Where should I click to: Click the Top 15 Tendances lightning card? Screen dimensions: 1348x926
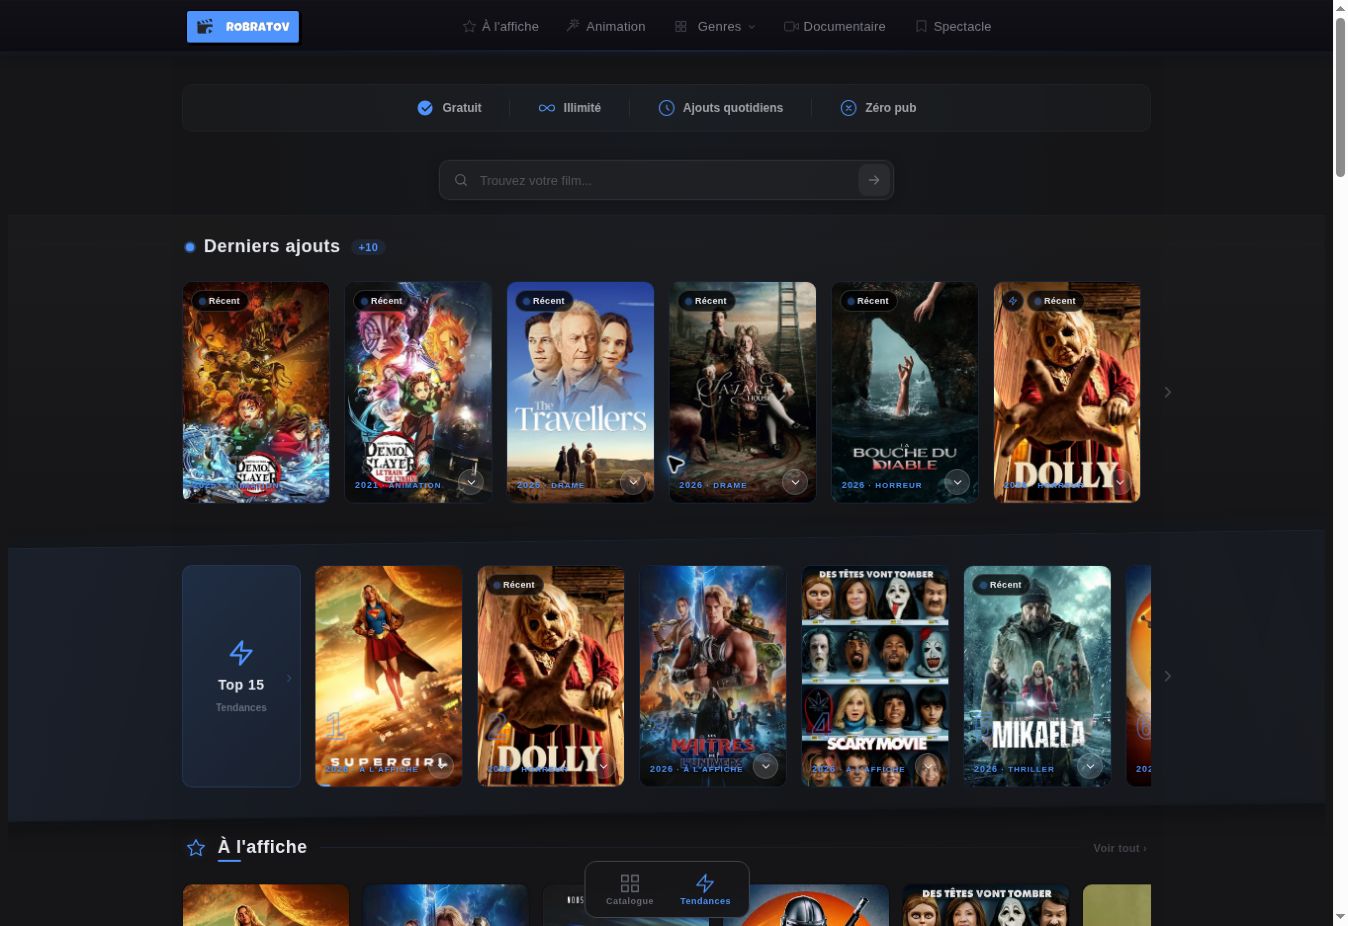point(241,676)
